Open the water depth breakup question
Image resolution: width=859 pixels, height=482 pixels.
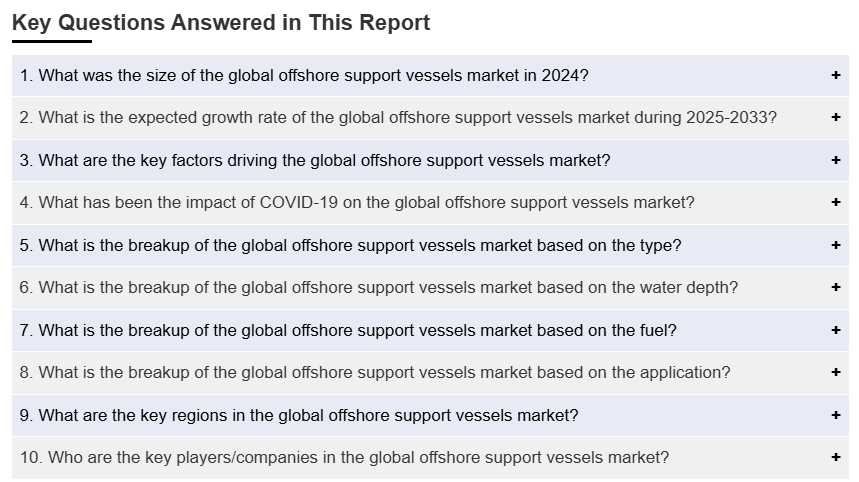coord(379,287)
